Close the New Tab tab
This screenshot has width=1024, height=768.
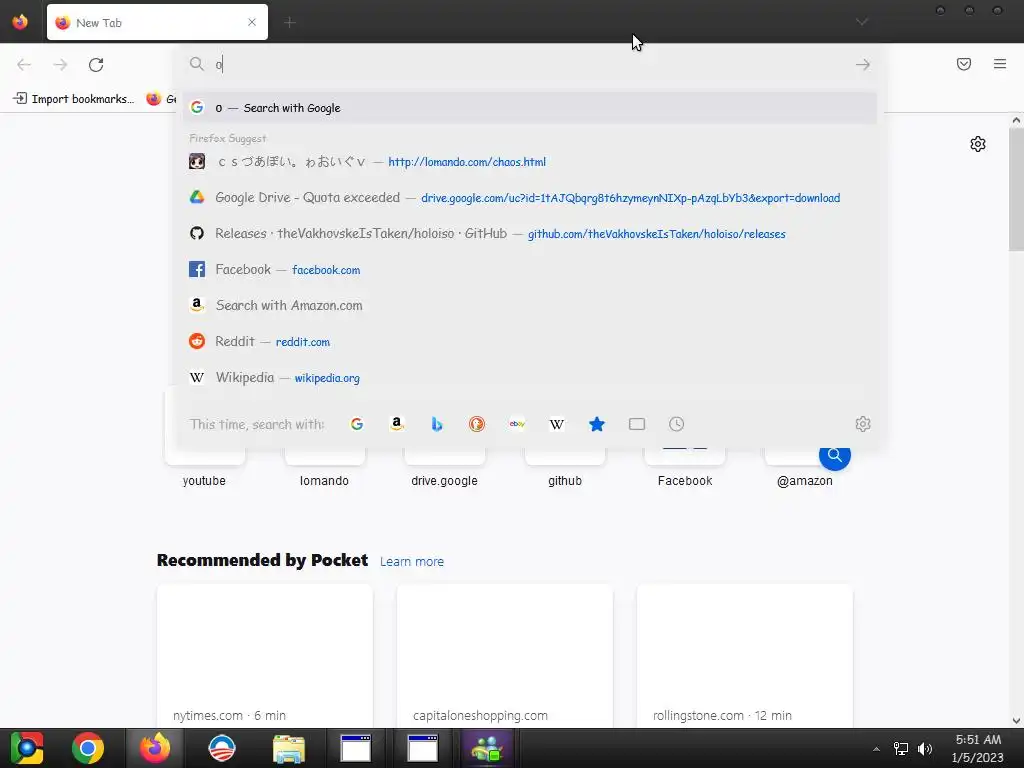pos(252,22)
